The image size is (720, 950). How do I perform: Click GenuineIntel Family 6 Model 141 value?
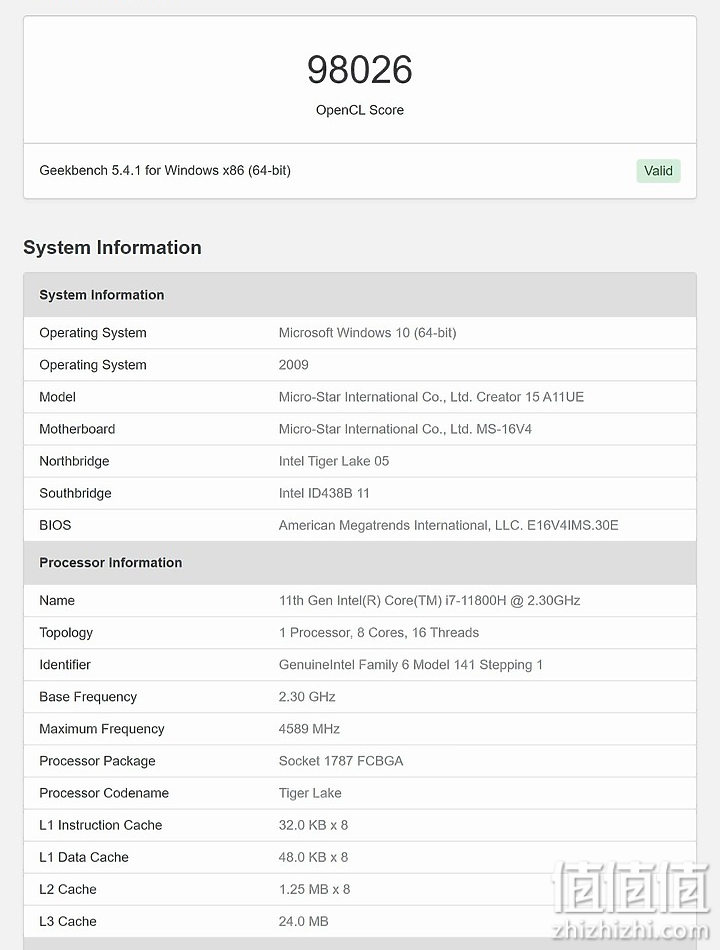pyautogui.click(x=410, y=665)
